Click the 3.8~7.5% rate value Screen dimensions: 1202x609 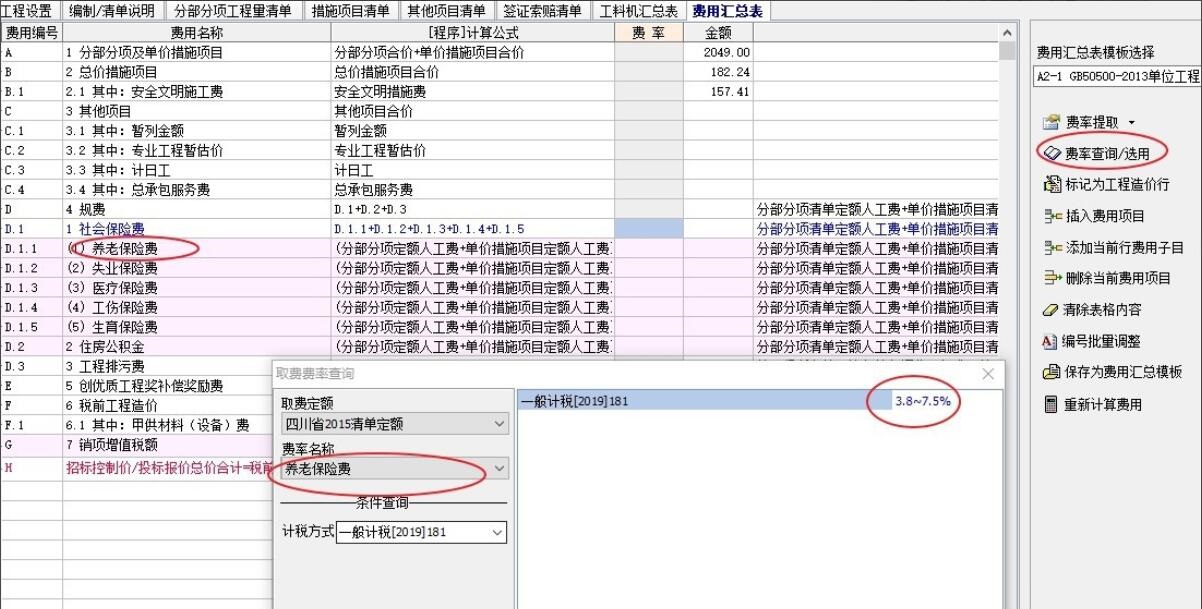coord(922,401)
